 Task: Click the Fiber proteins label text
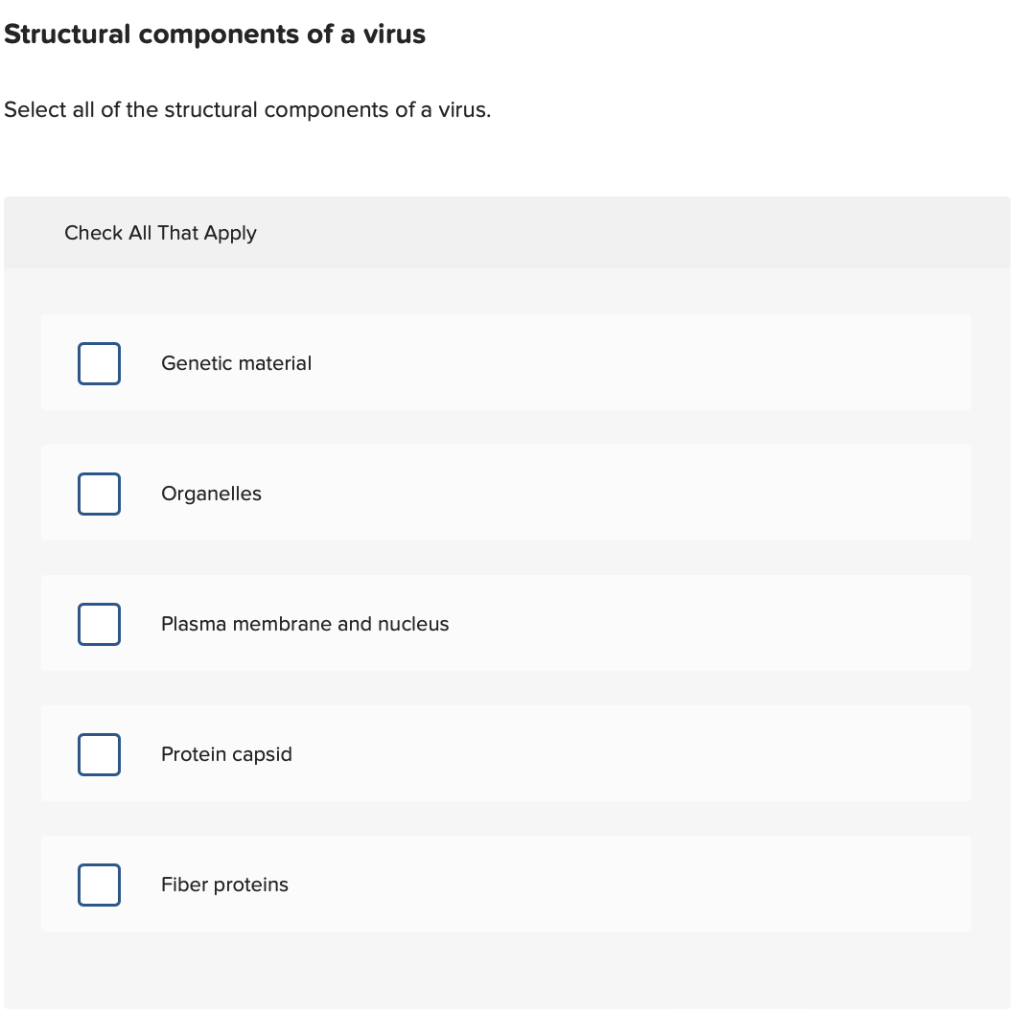coord(224,884)
